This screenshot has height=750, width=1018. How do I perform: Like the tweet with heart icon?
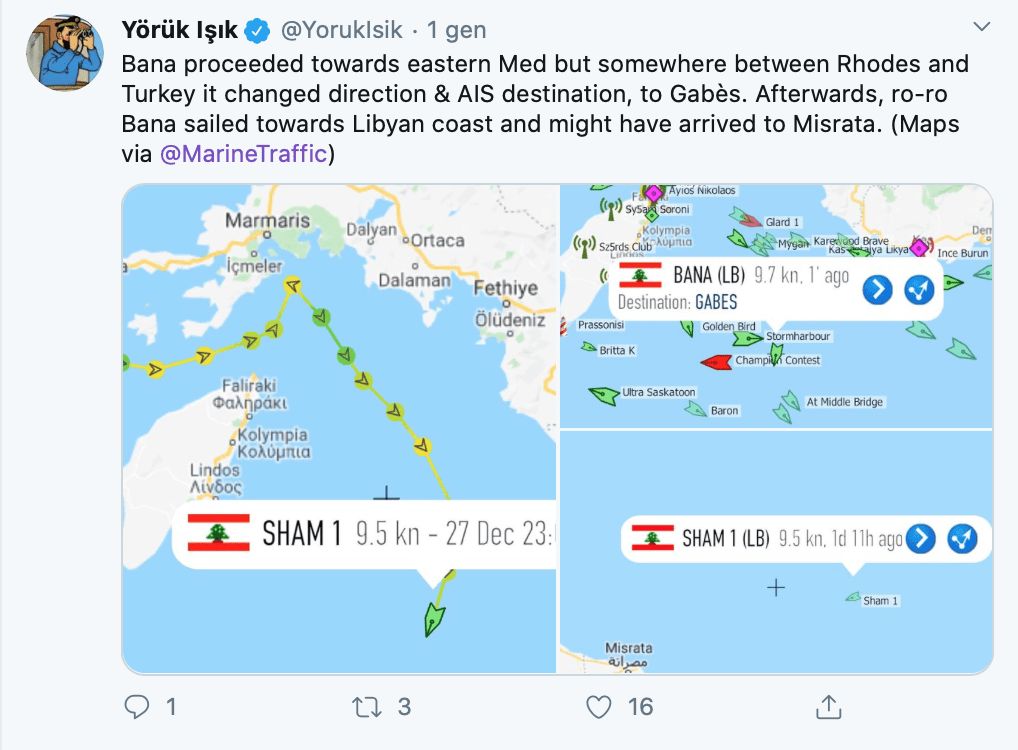coord(598,707)
